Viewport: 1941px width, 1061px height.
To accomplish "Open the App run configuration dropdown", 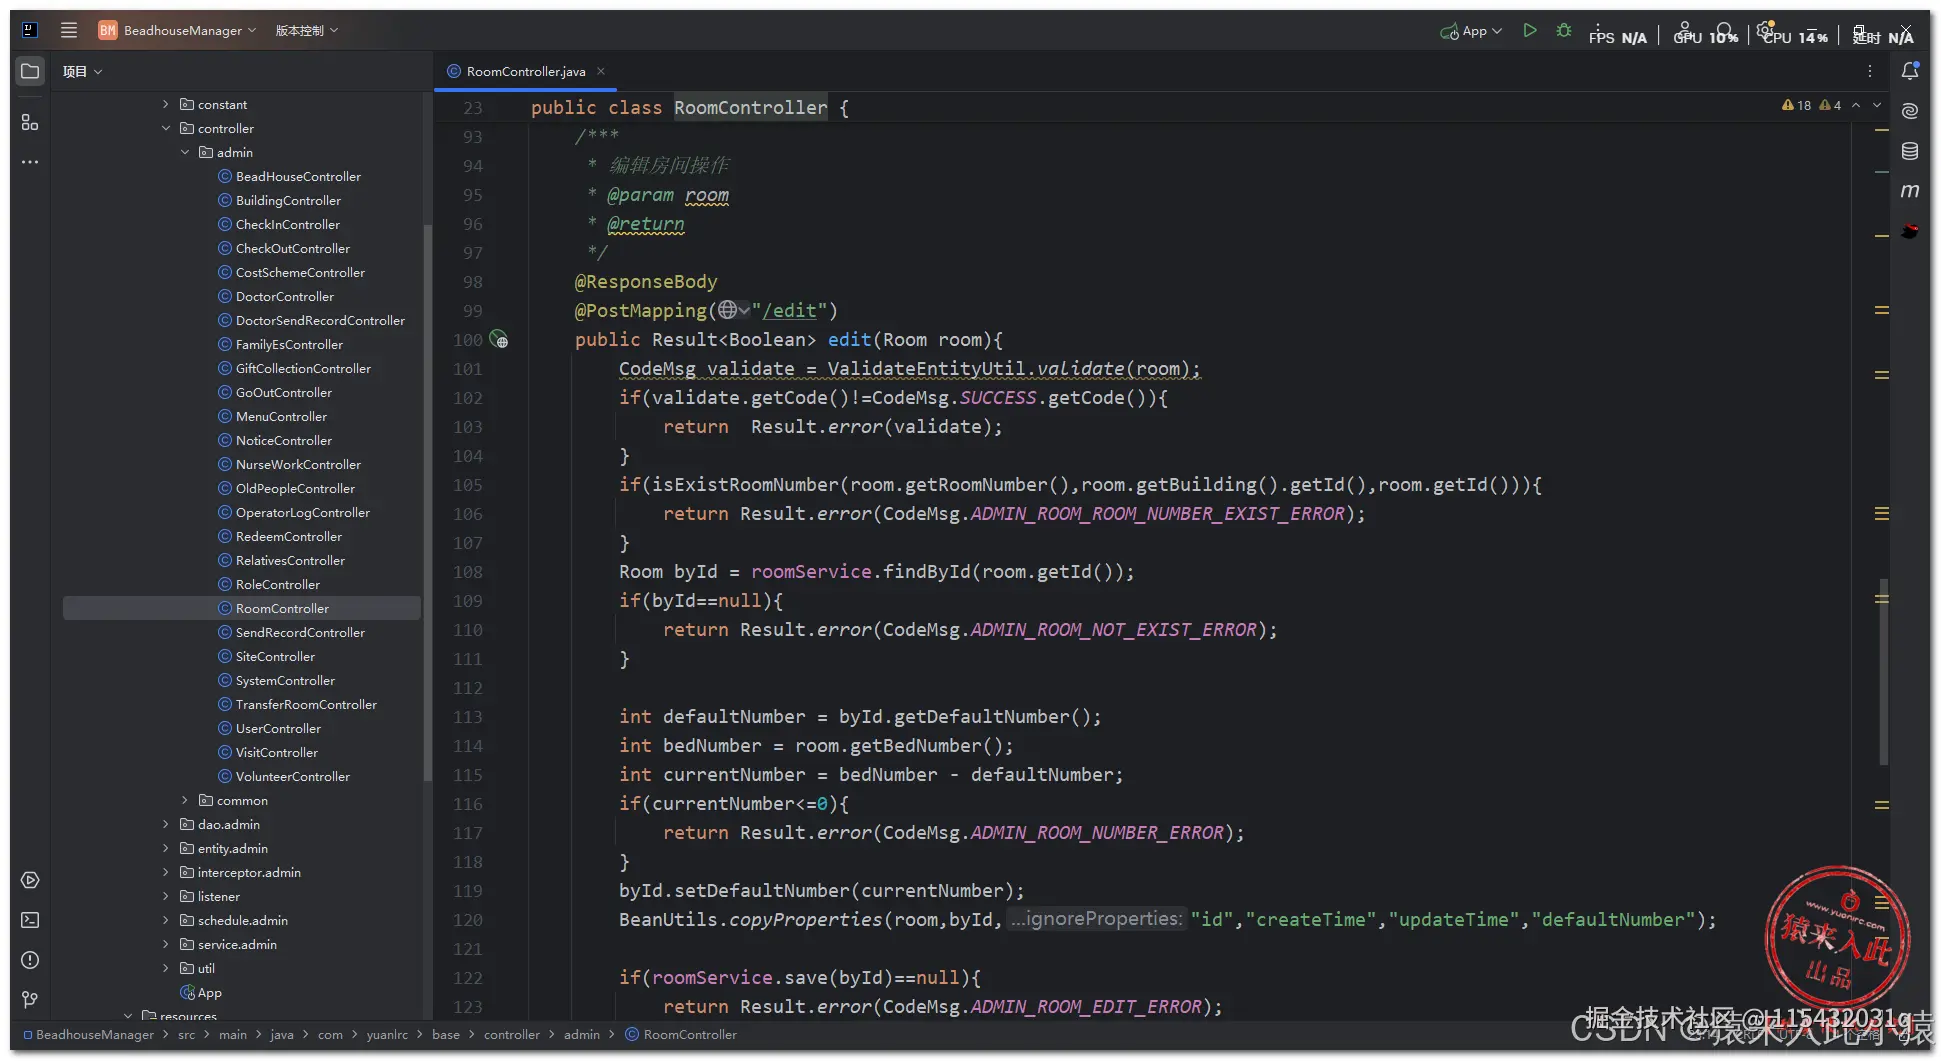I will 1472,31.
